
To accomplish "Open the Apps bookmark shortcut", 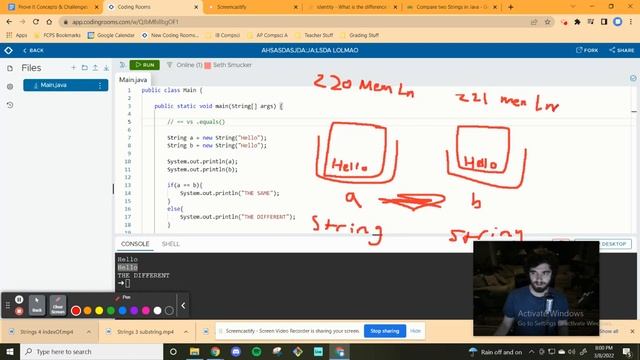I will [x=17, y=36].
